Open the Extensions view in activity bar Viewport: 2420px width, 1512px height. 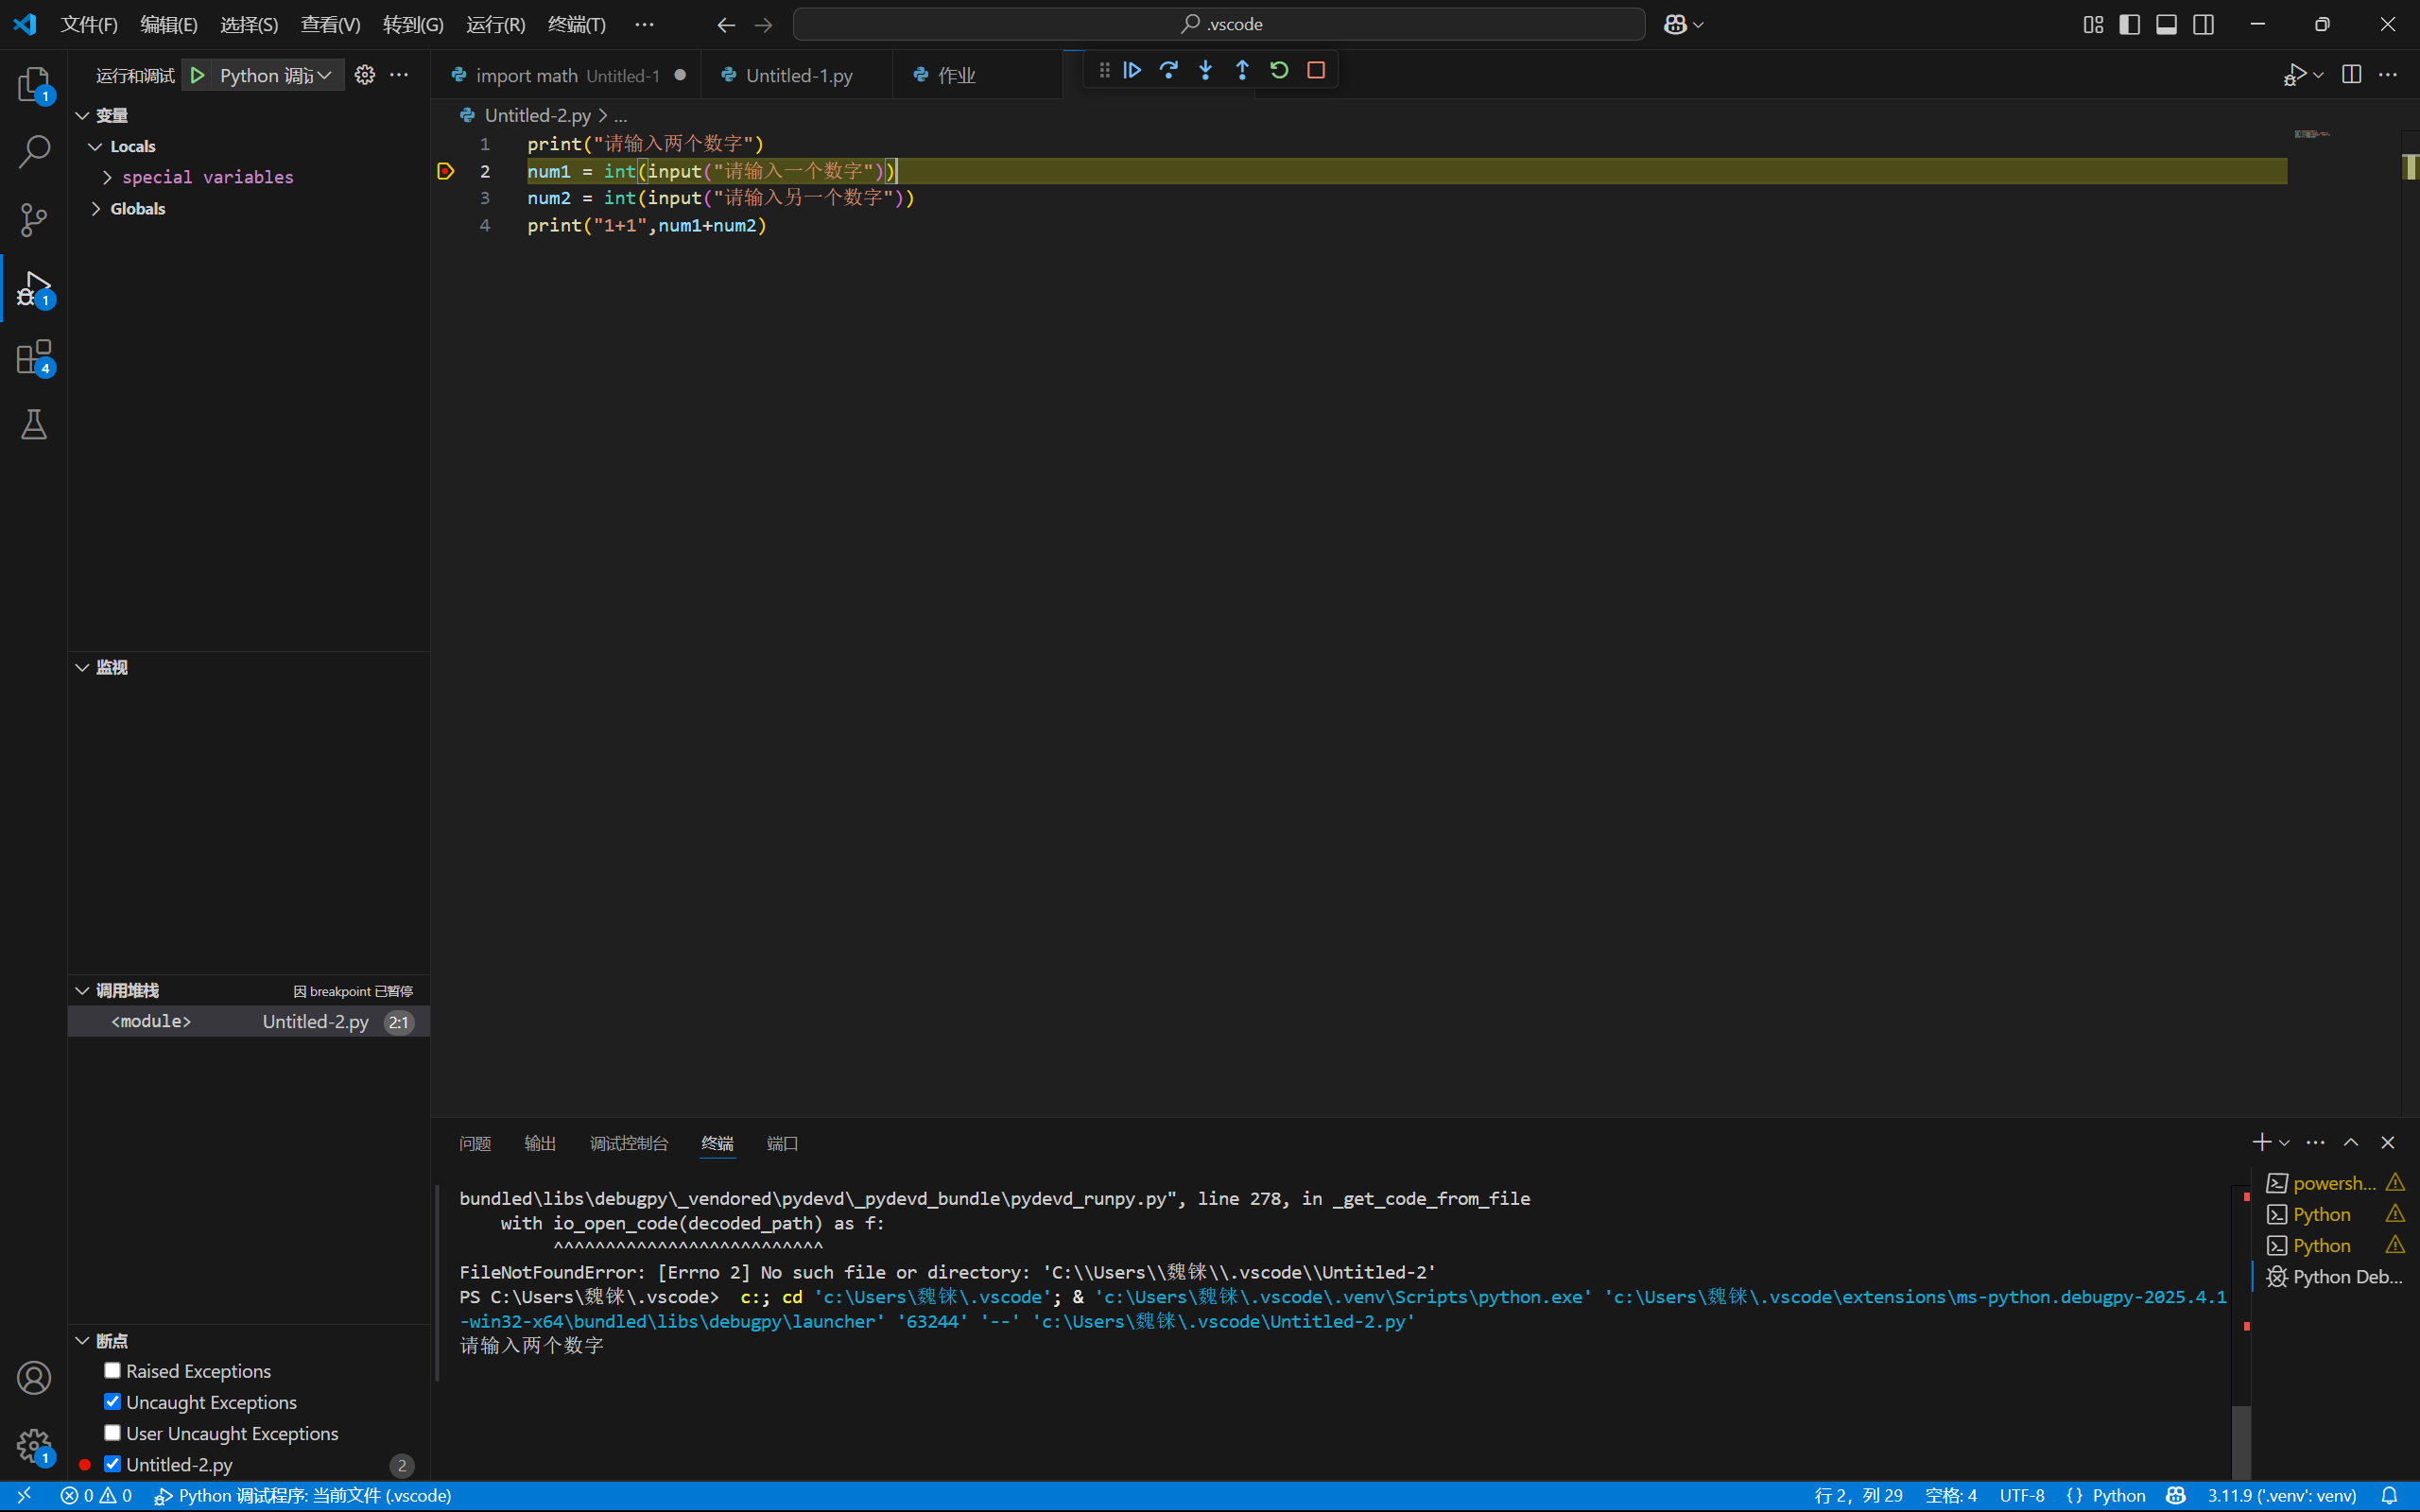coord(34,357)
